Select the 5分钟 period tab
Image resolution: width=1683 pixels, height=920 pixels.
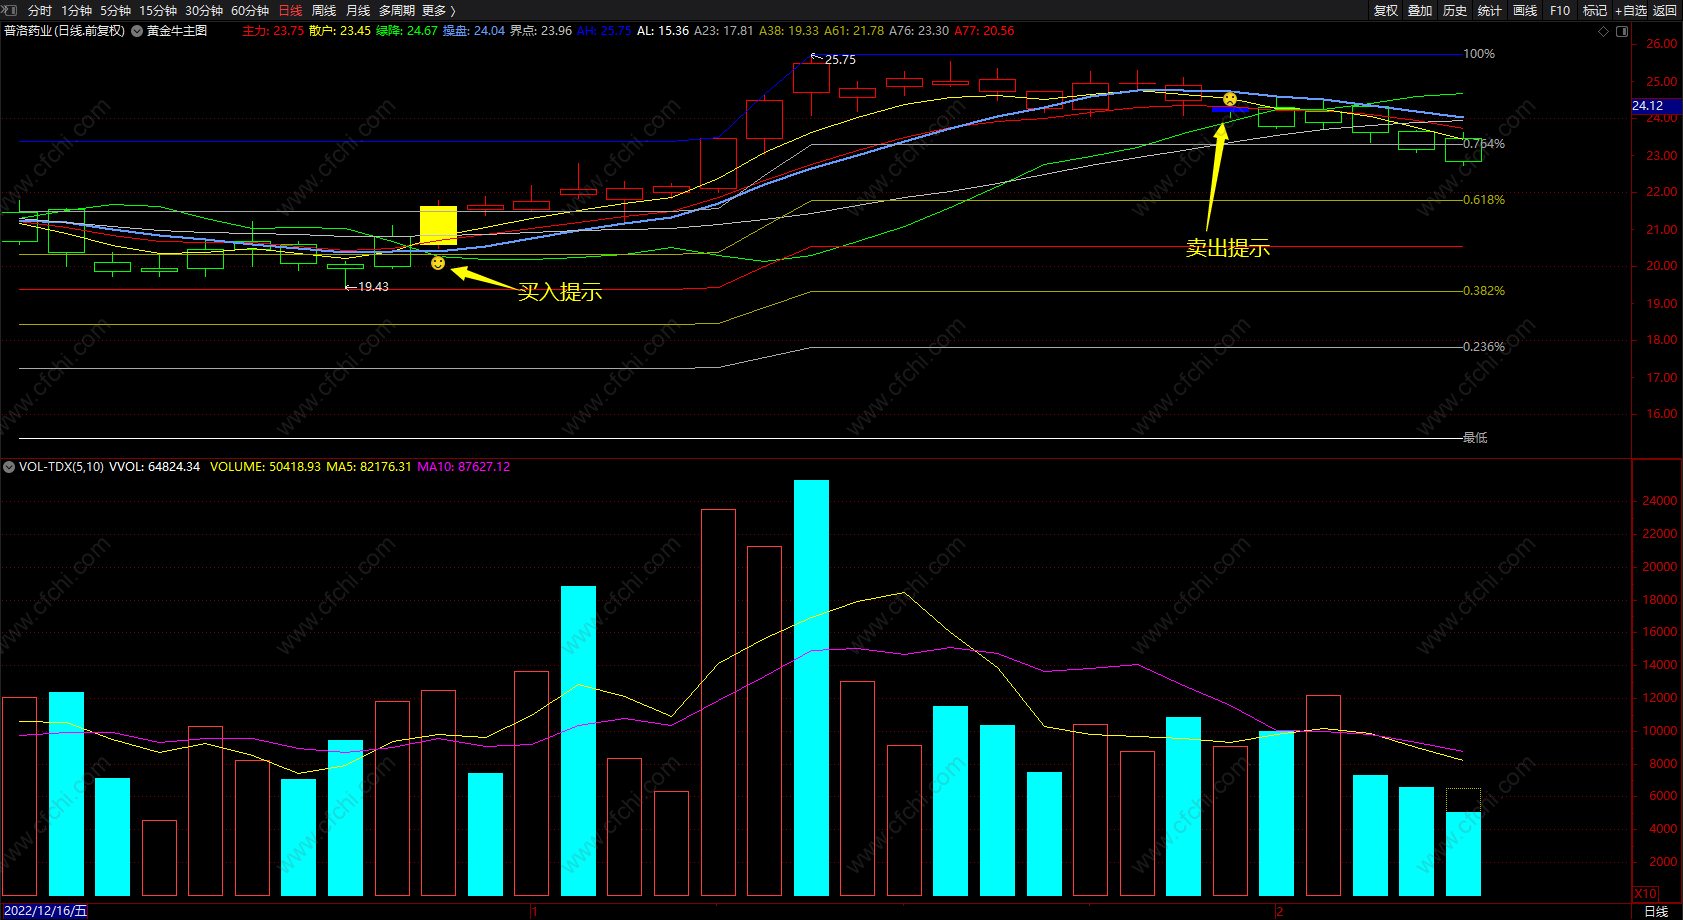point(115,10)
